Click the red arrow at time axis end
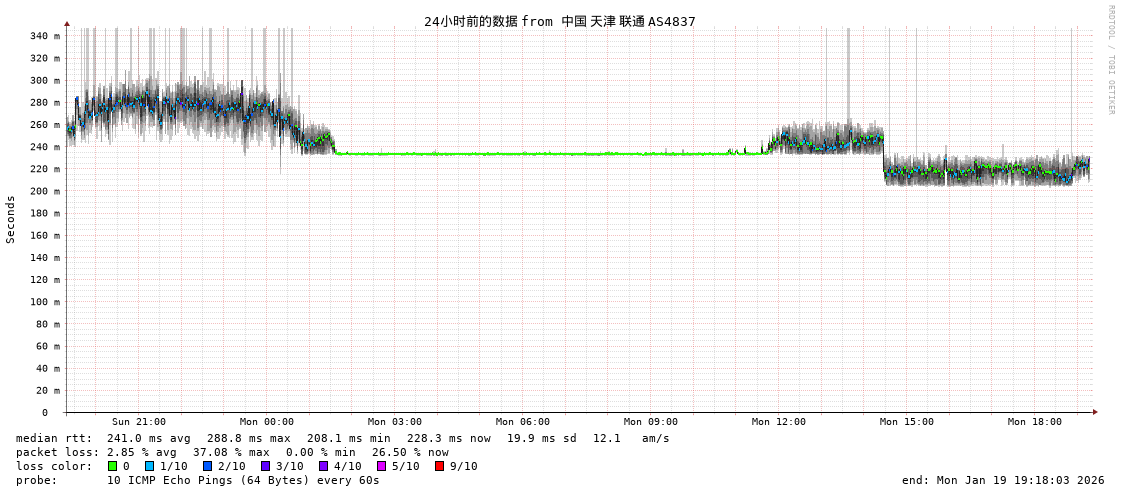The width and height of the screenshot is (1121, 494). pyautogui.click(x=1094, y=412)
